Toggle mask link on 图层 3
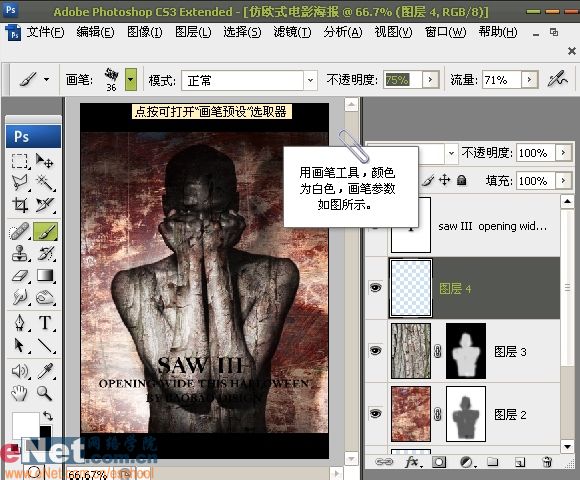Image resolution: width=580 pixels, height=480 pixels. point(438,351)
